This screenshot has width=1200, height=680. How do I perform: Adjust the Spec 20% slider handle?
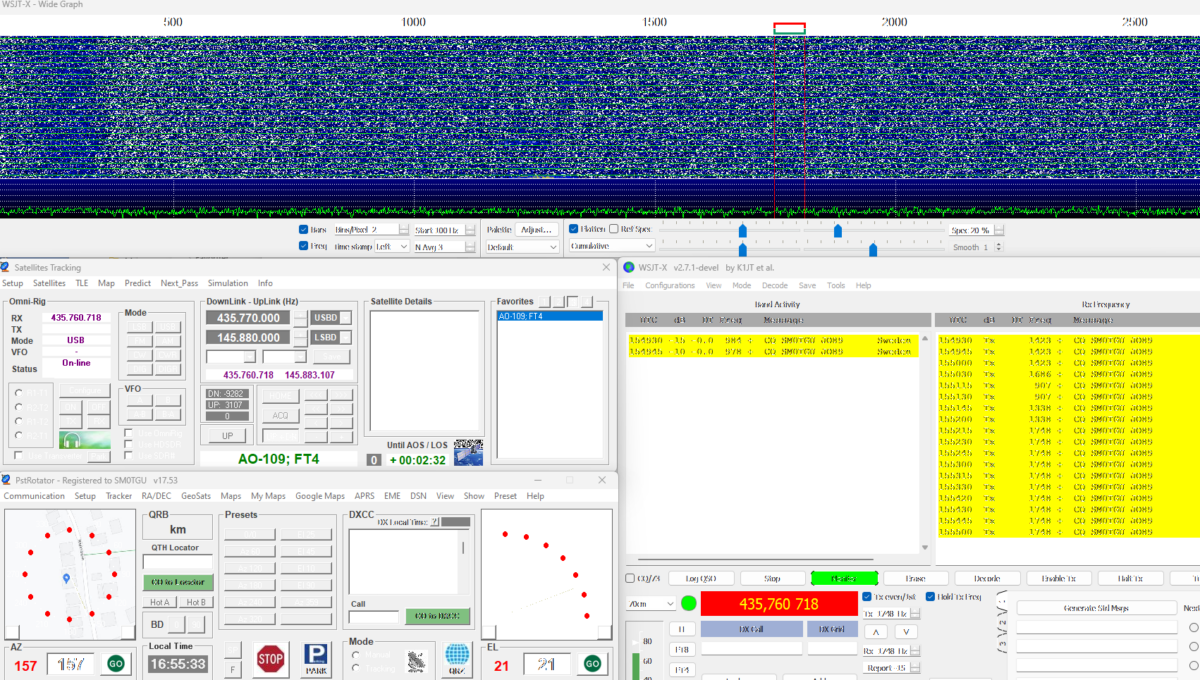838,231
